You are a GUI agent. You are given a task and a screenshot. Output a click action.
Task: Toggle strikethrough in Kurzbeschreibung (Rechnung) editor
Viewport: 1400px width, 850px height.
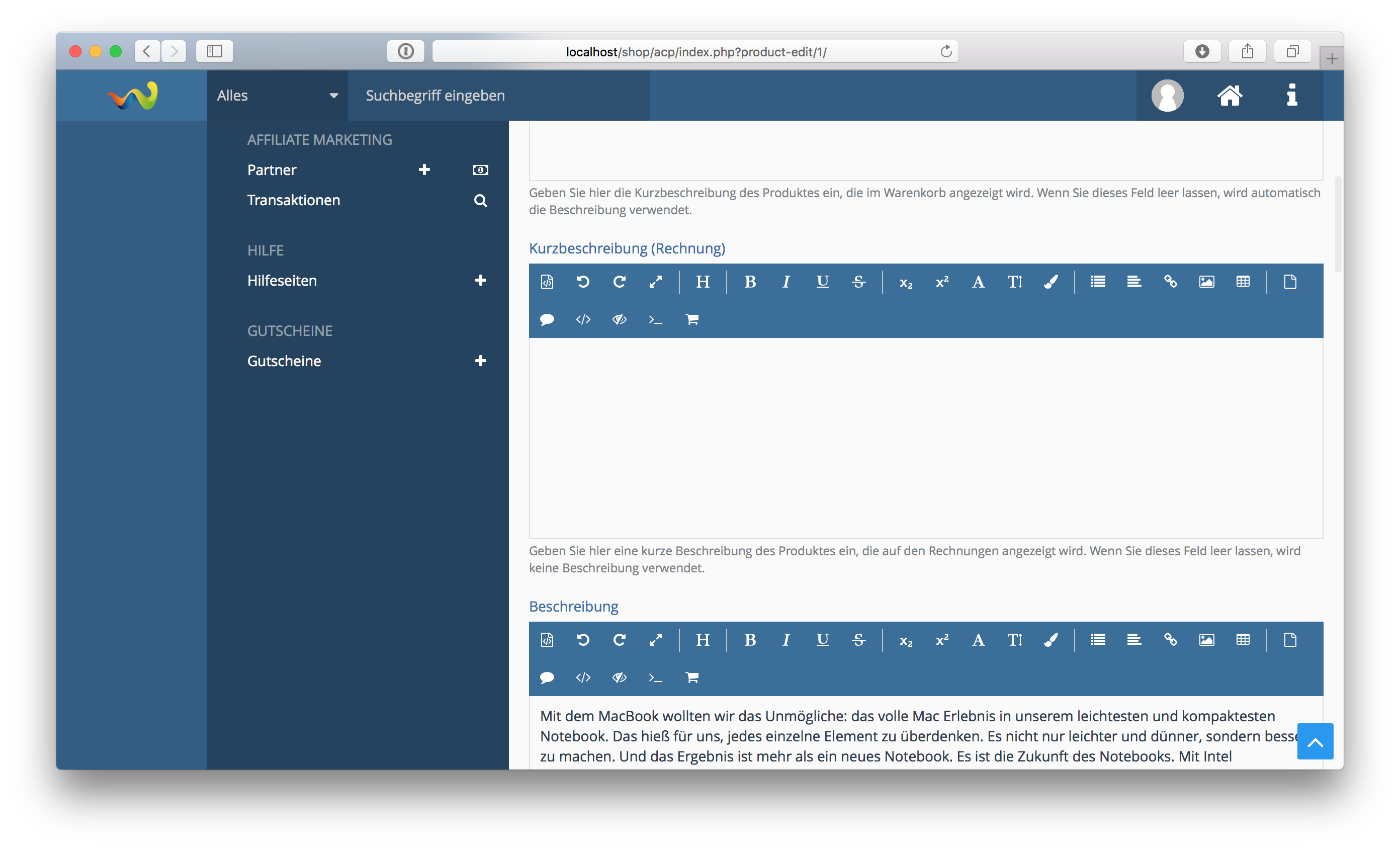[858, 282]
